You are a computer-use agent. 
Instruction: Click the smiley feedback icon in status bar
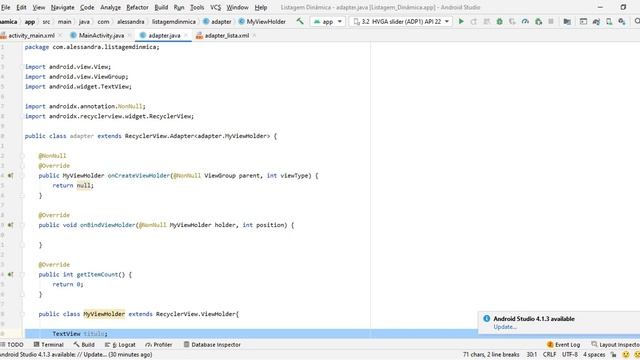(x=626, y=355)
